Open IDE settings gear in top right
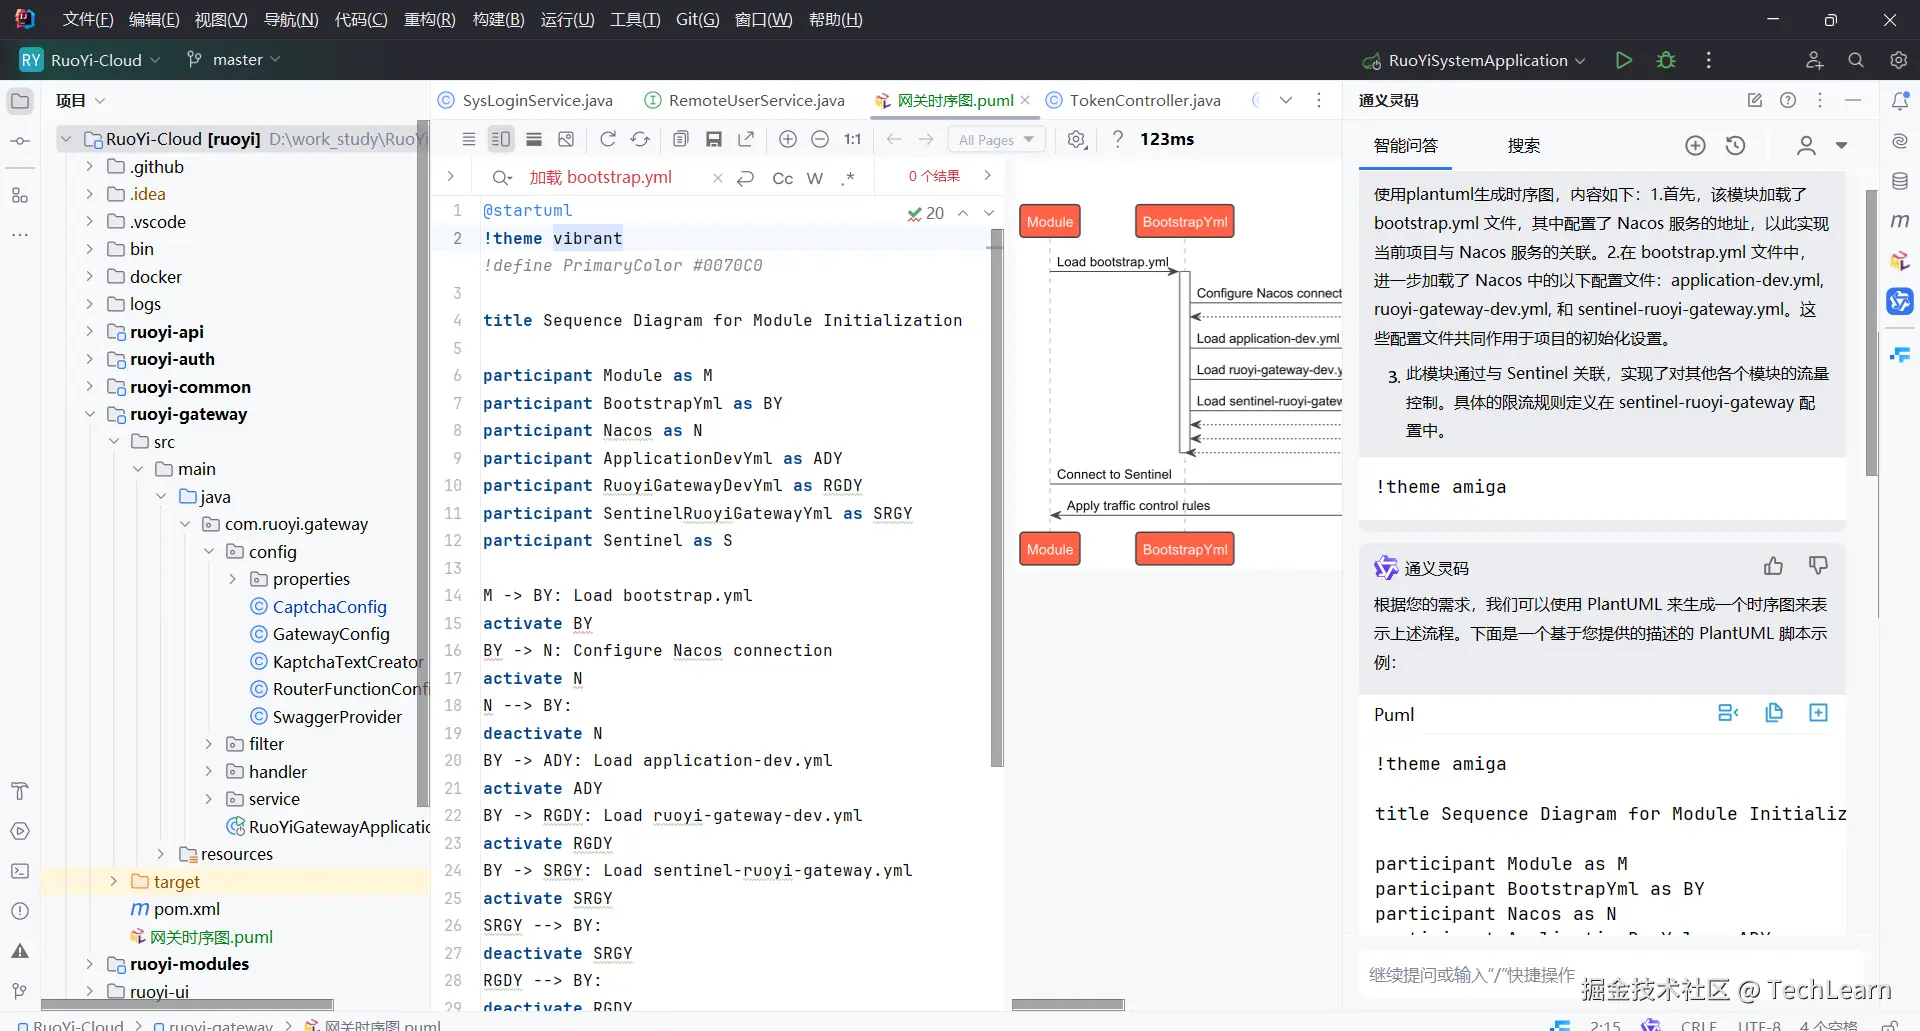The height and width of the screenshot is (1031, 1920). (1898, 60)
